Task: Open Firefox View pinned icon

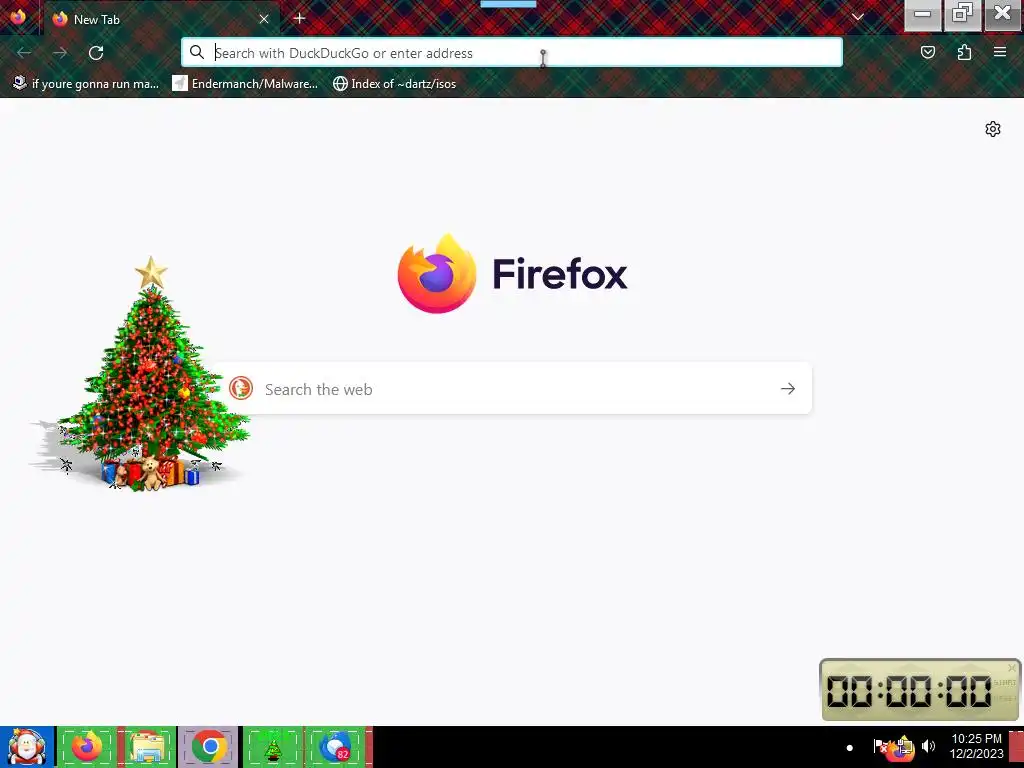Action: pos(18,18)
